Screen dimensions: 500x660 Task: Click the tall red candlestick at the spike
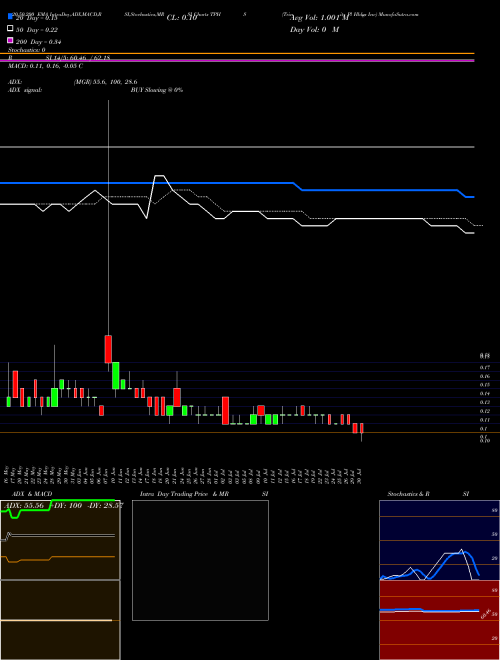pyautogui.click(x=108, y=349)
